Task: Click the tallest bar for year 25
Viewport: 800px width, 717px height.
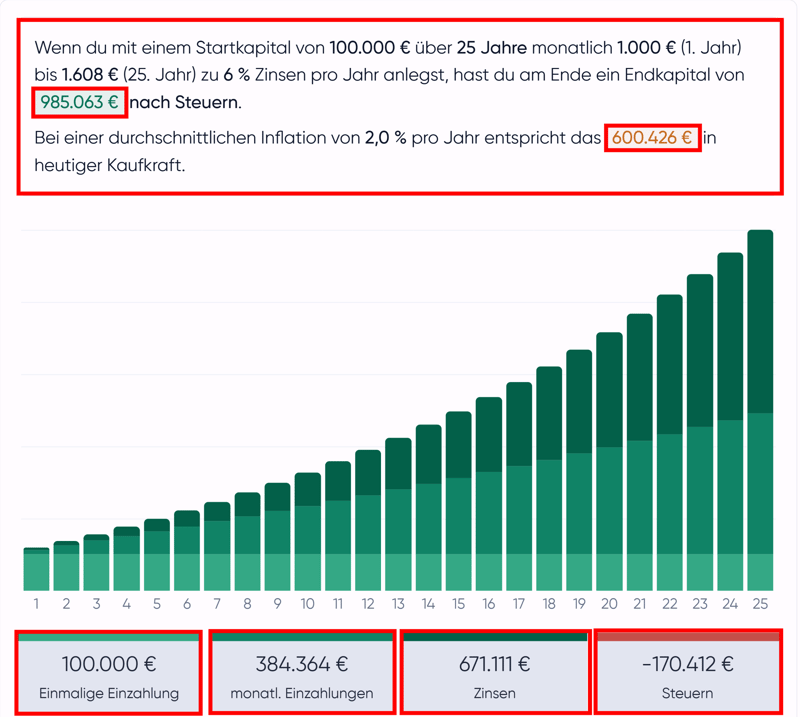Action: (760, 410)
